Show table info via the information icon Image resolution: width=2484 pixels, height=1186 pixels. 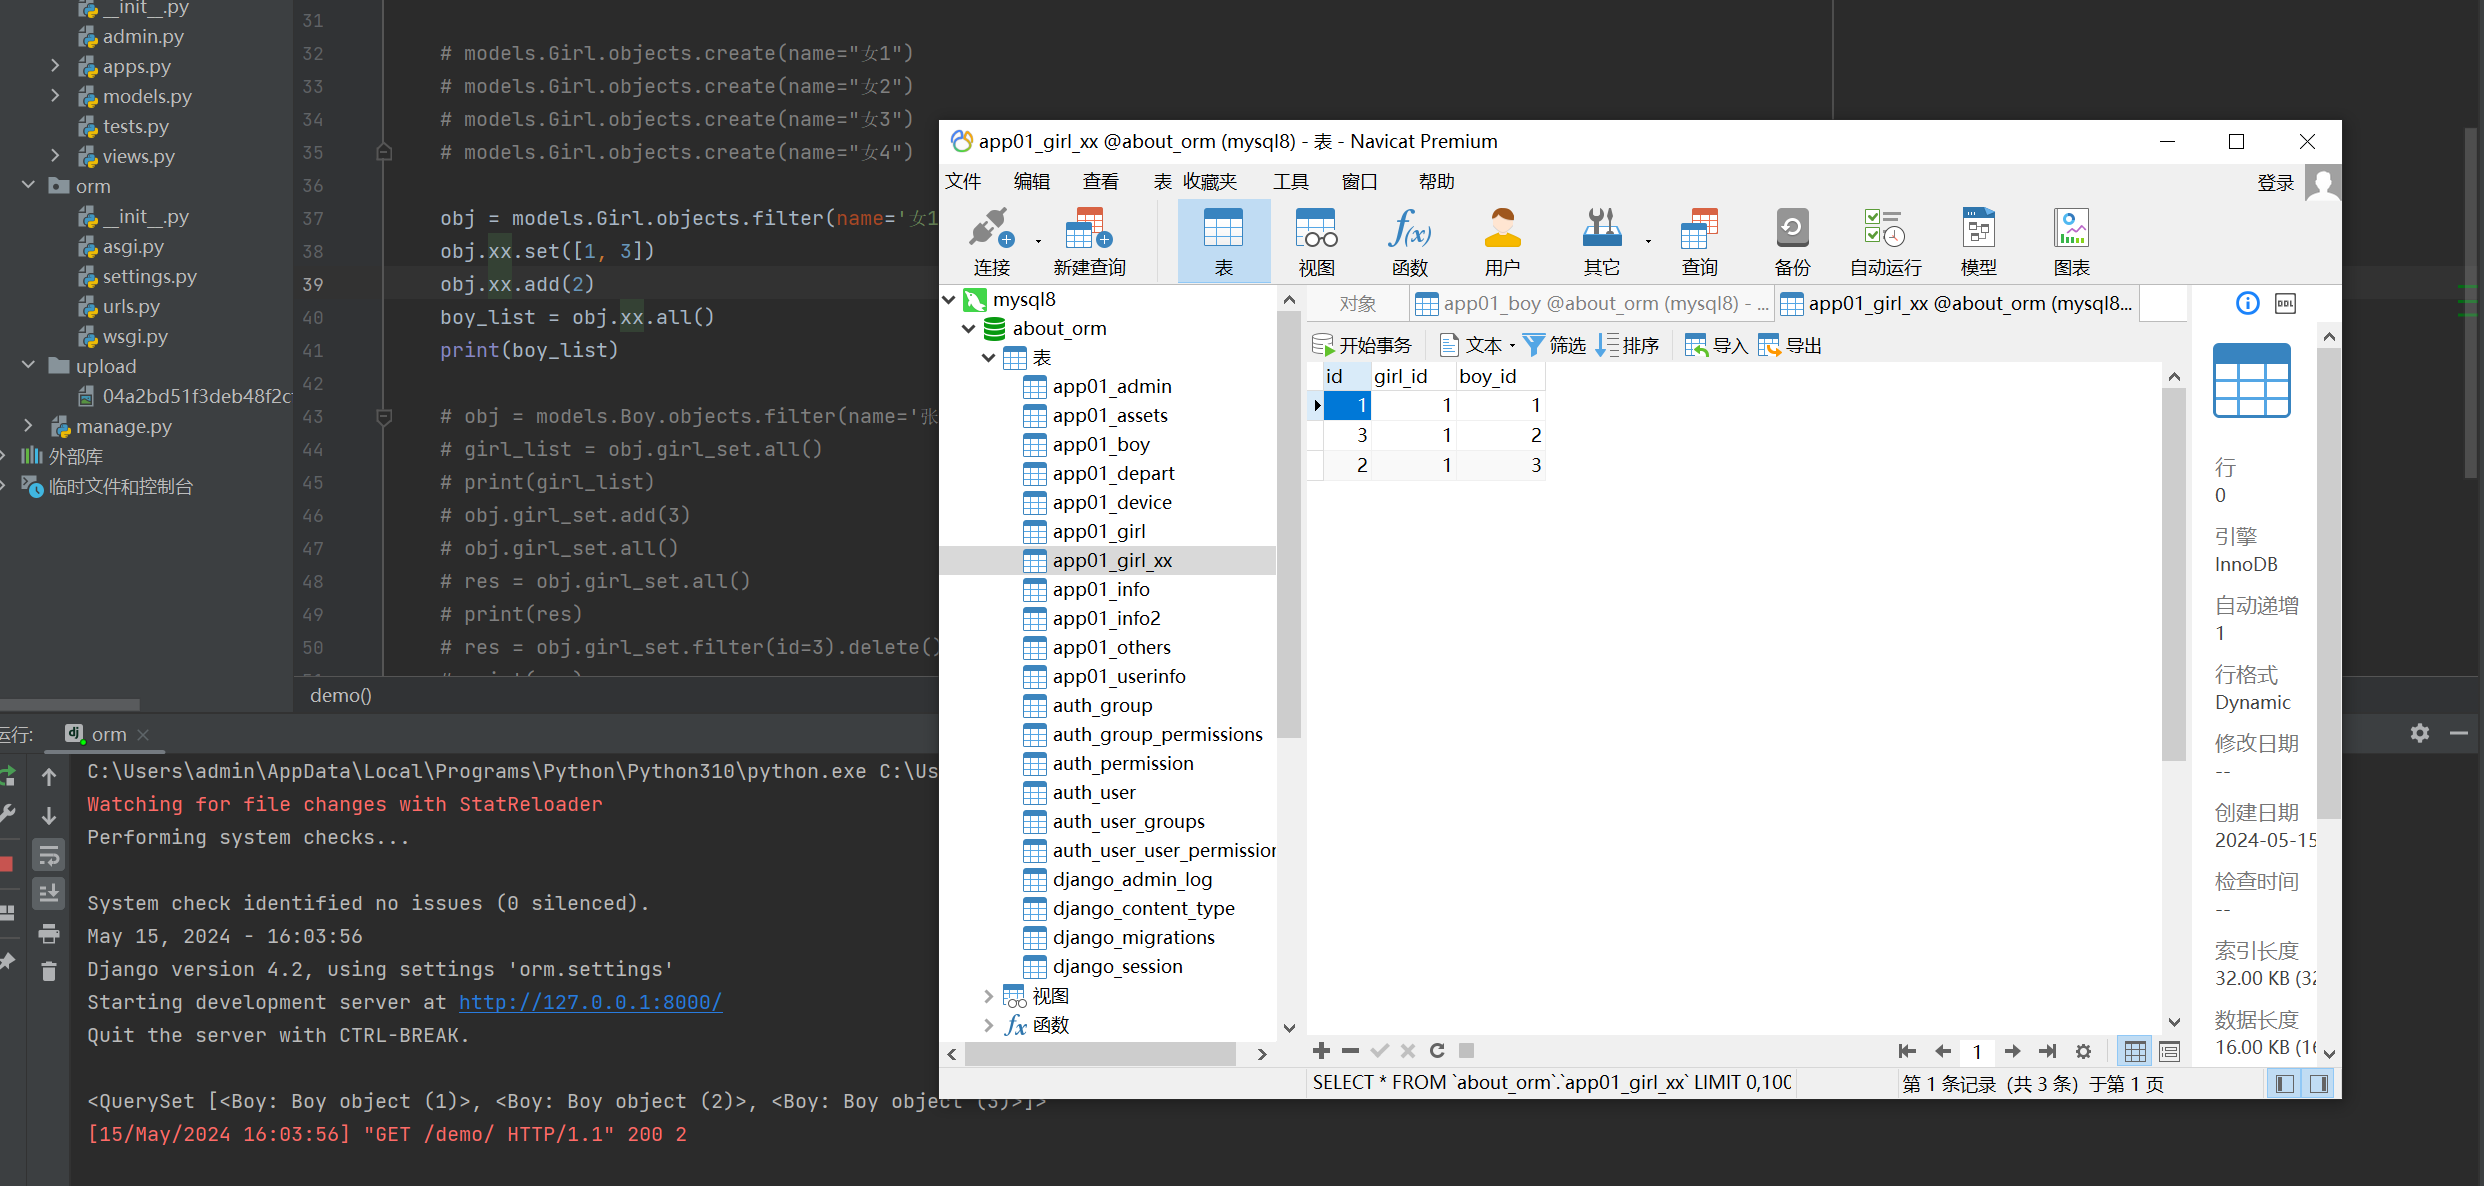point(2247,303)
